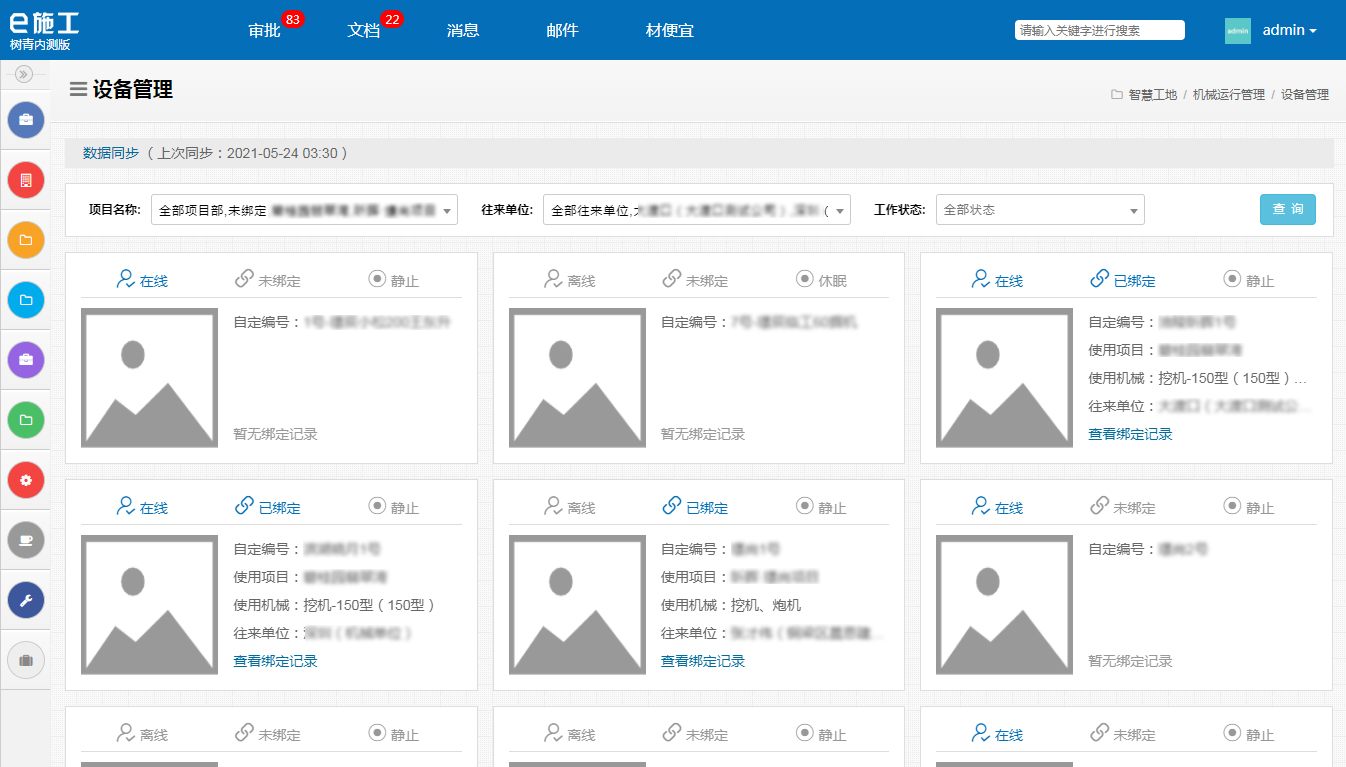Open the dark blue wrench sidebar icon
The height and width of the screenshot is (767, 1346).
click(25, 600)
